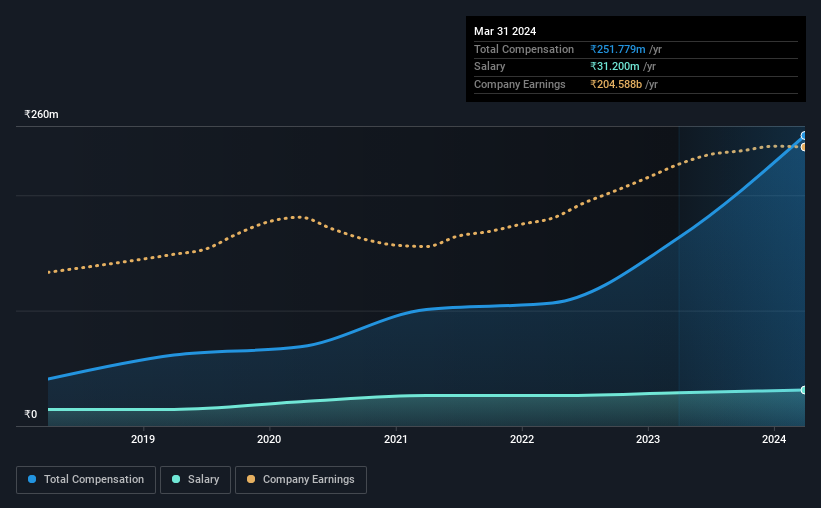Screen dimensions: 821x508
Task: Toggle the Company Earnings legend button
Action: 301,480
